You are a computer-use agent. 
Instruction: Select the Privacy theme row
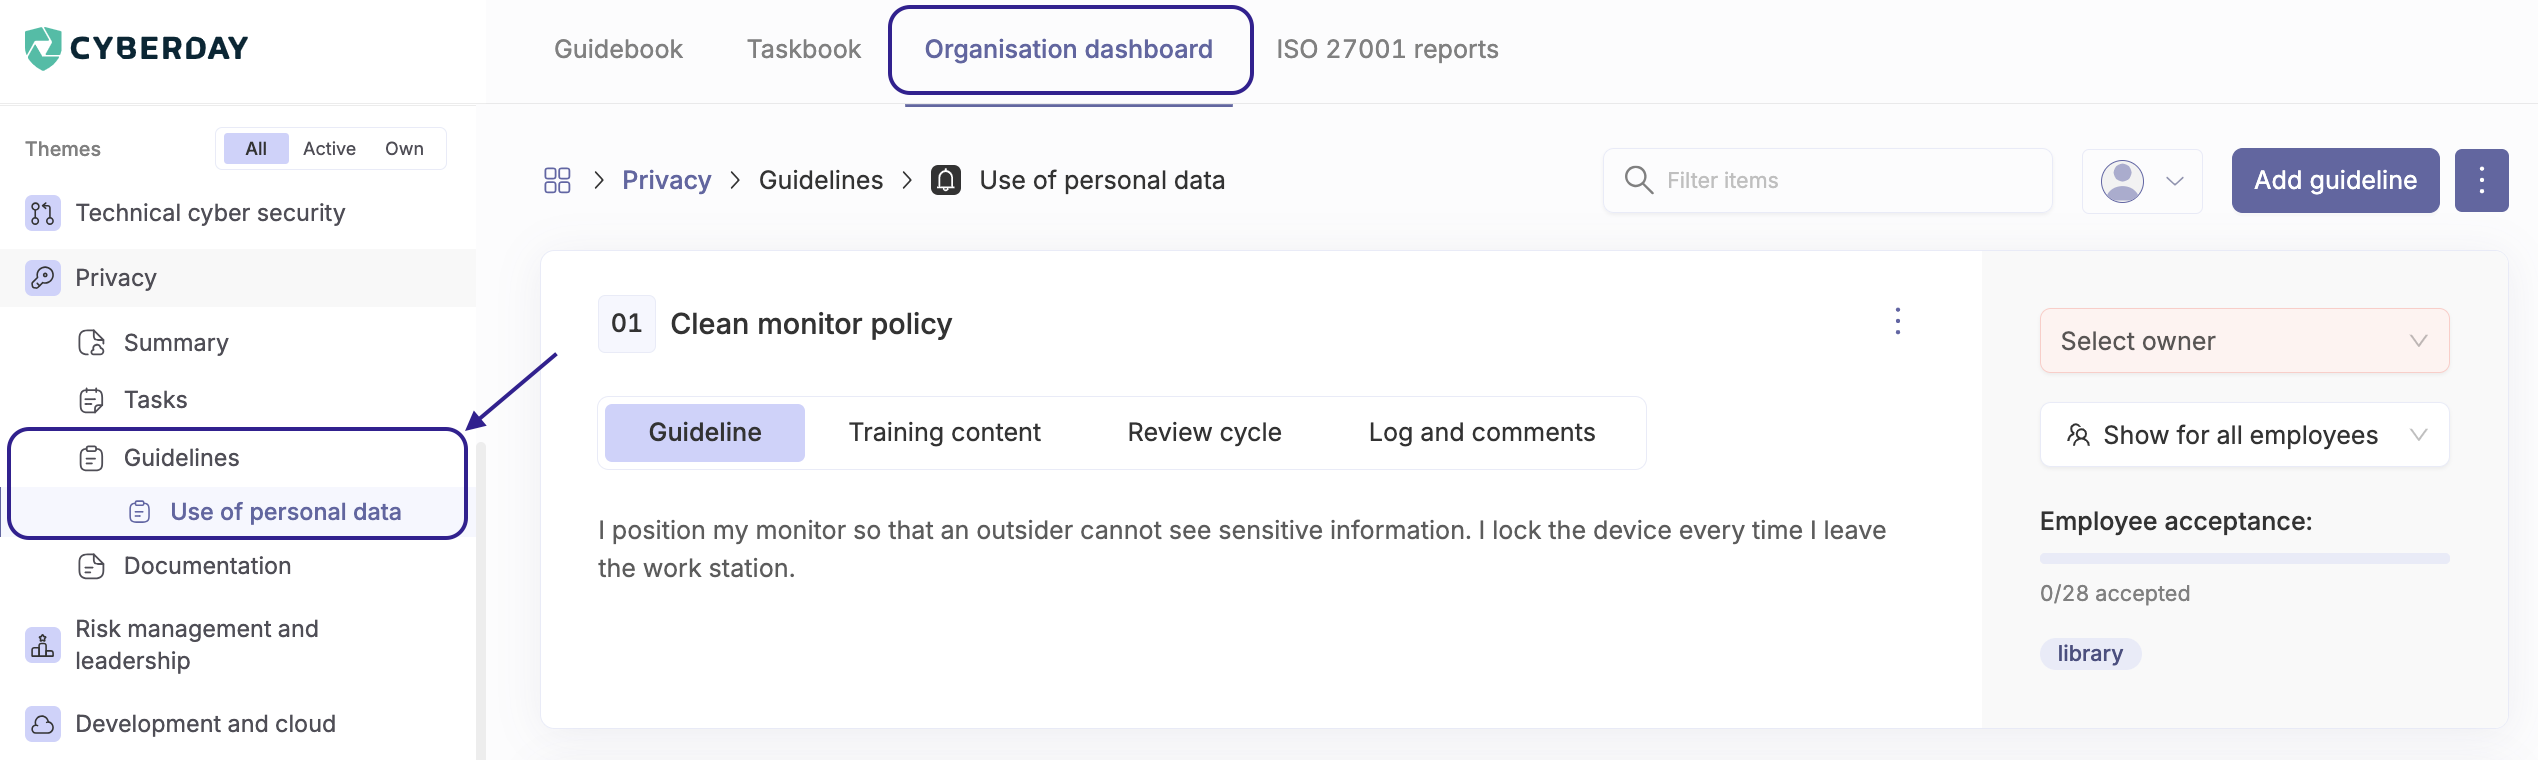tap(238, 278)
